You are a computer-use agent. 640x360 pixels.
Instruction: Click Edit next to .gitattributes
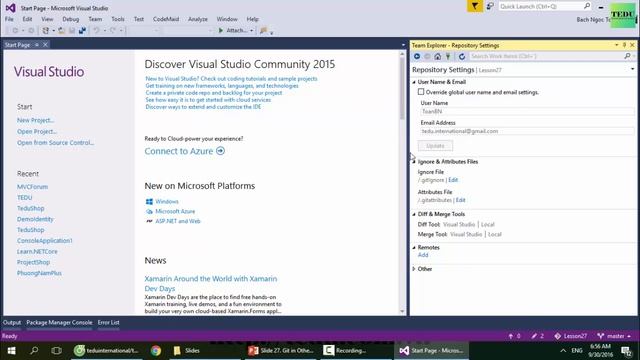coord(460,200)
